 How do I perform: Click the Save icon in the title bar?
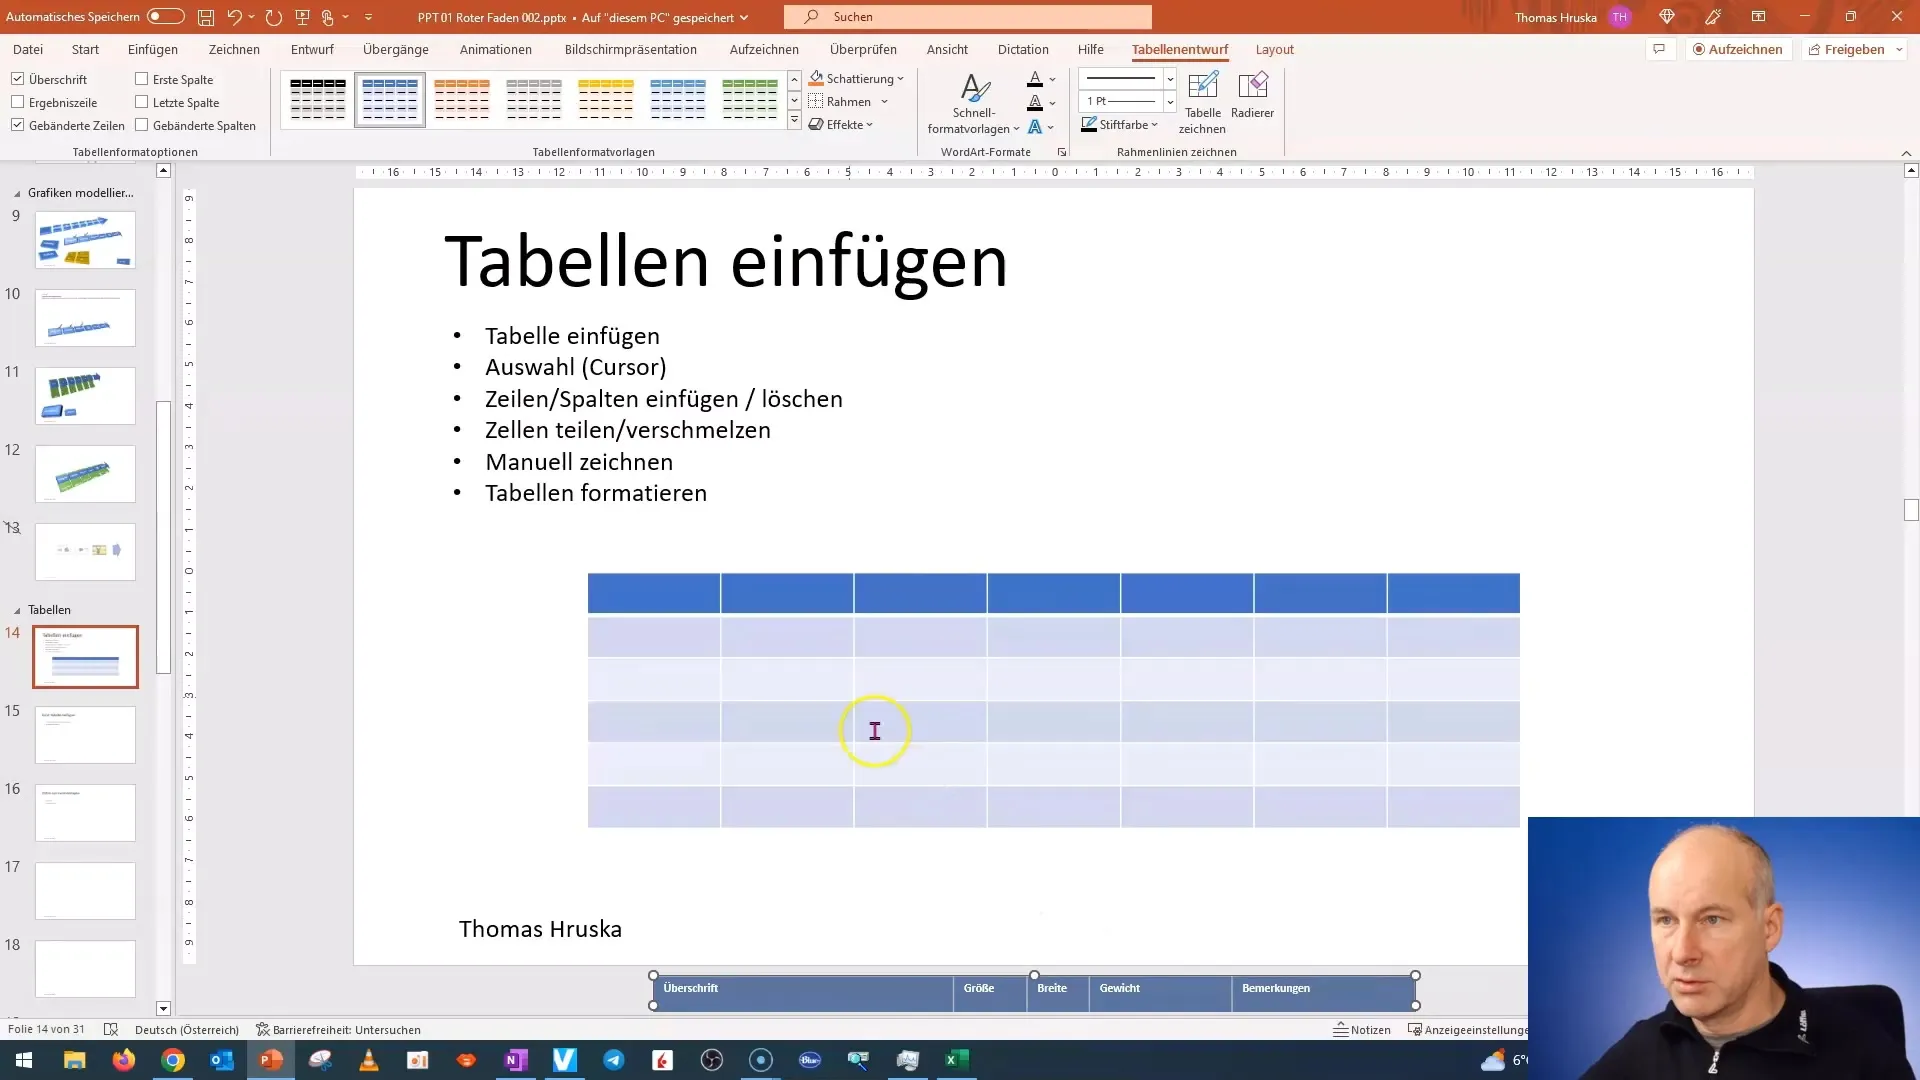tap(205, 17)
